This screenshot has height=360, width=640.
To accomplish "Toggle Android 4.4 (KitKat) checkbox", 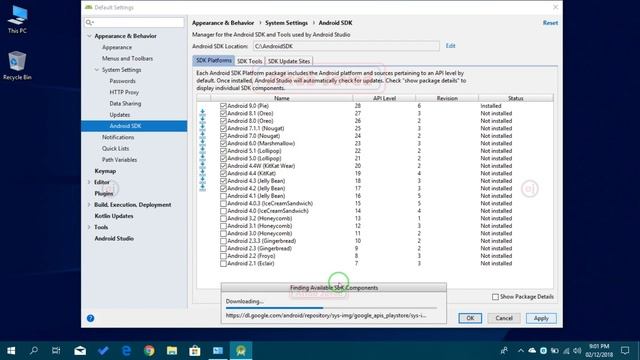I will [x=223, y=173].
